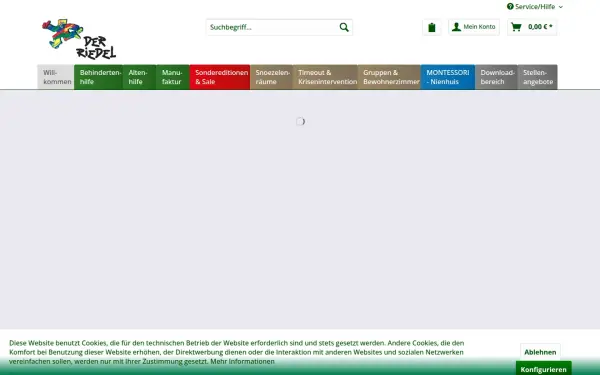Click the shopping cart icon
The width and height of the screenshot is (600, 375).
pyautogui.click(x=516, y=27)
